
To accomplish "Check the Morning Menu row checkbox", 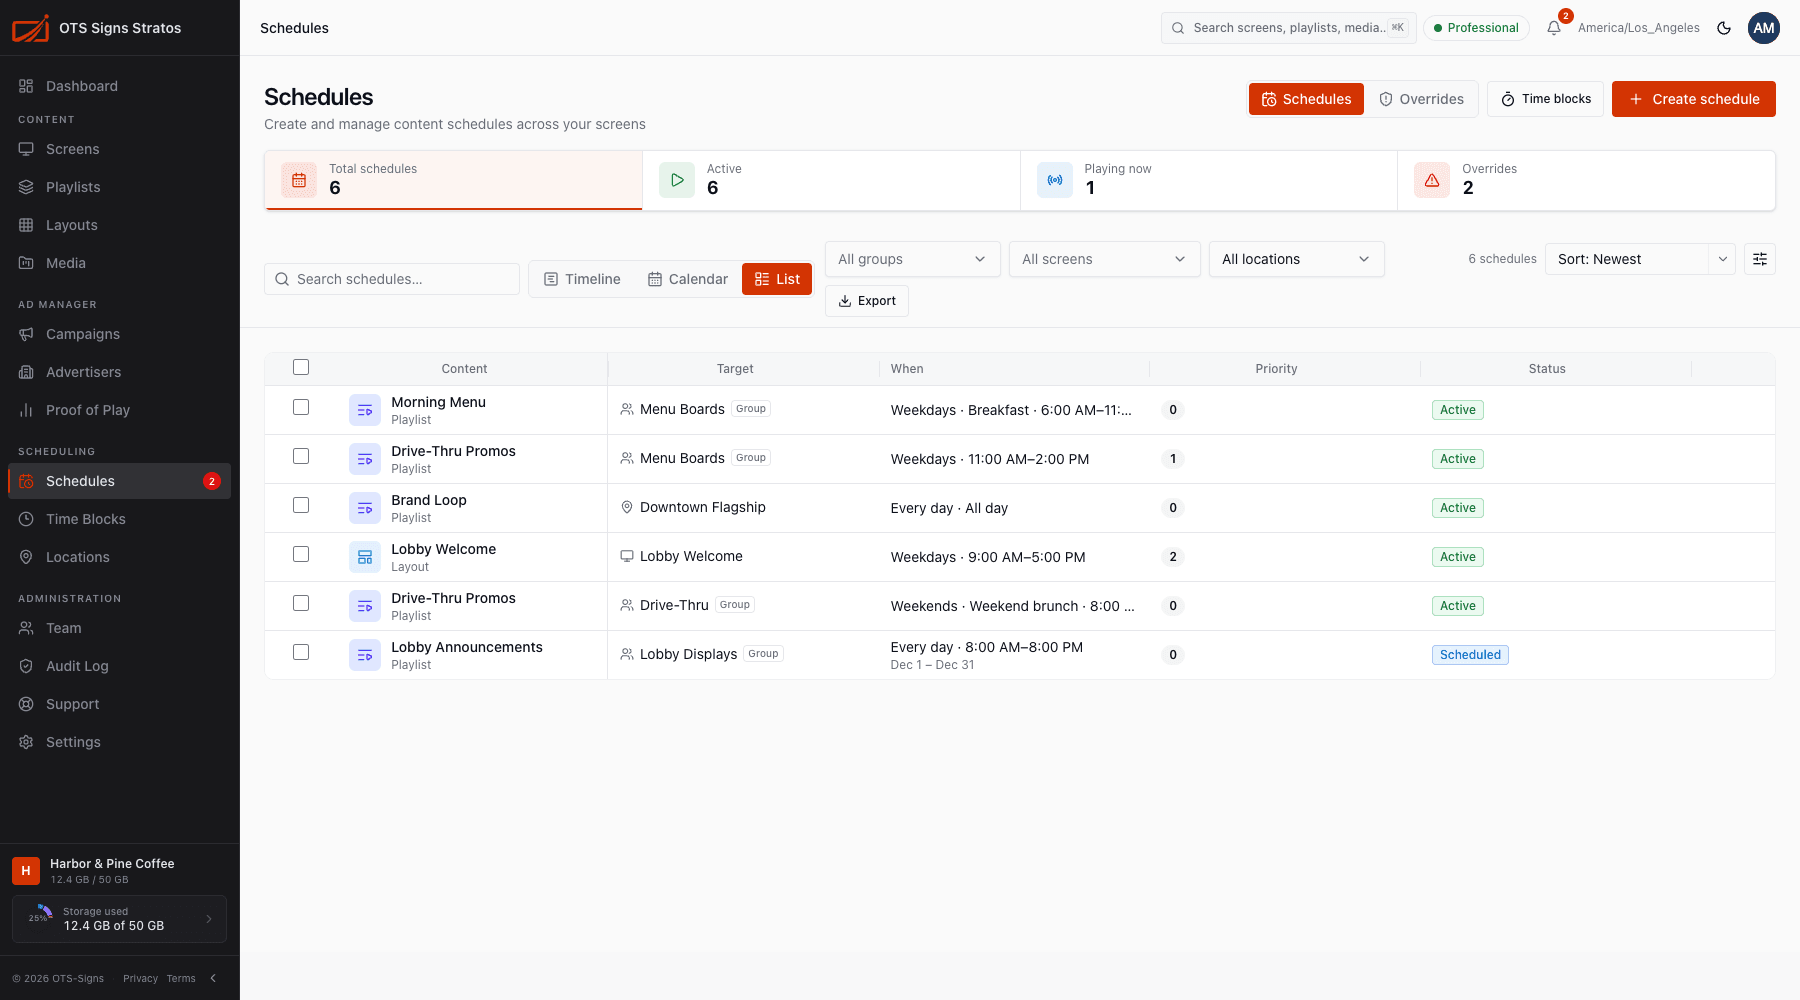I will 301,407.
